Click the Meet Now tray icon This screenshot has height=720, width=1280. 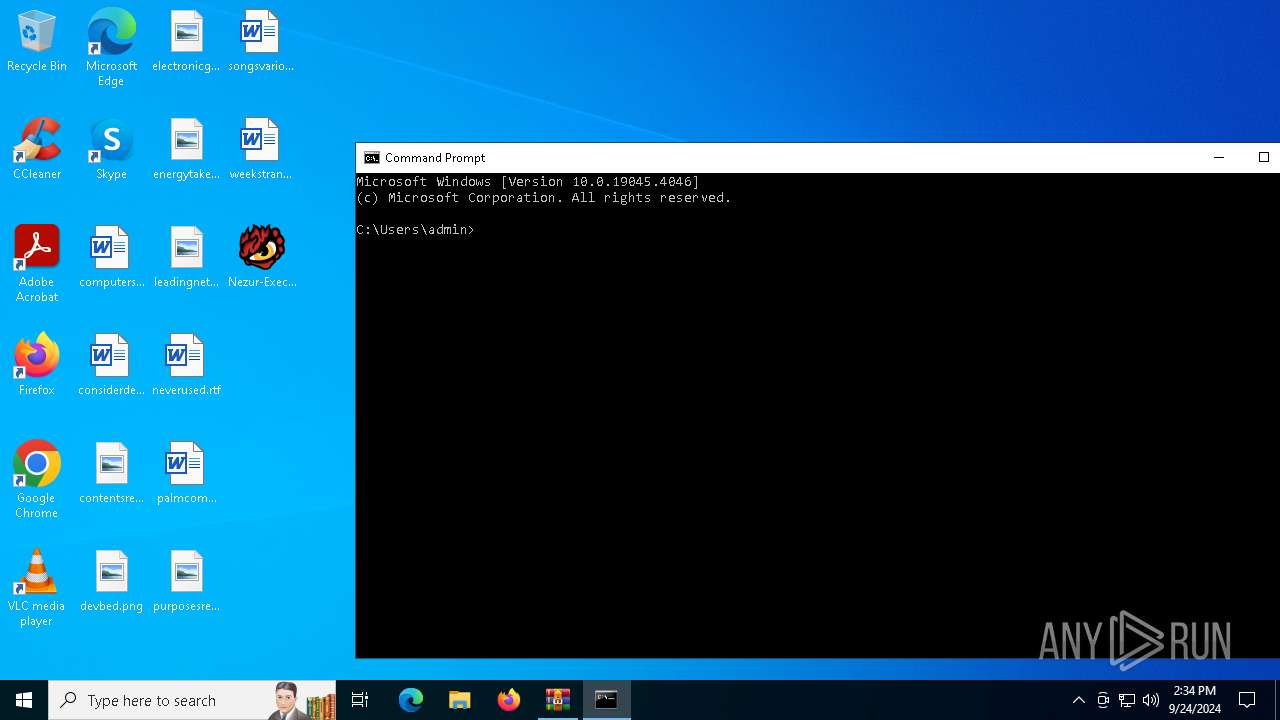point(1103,700)
